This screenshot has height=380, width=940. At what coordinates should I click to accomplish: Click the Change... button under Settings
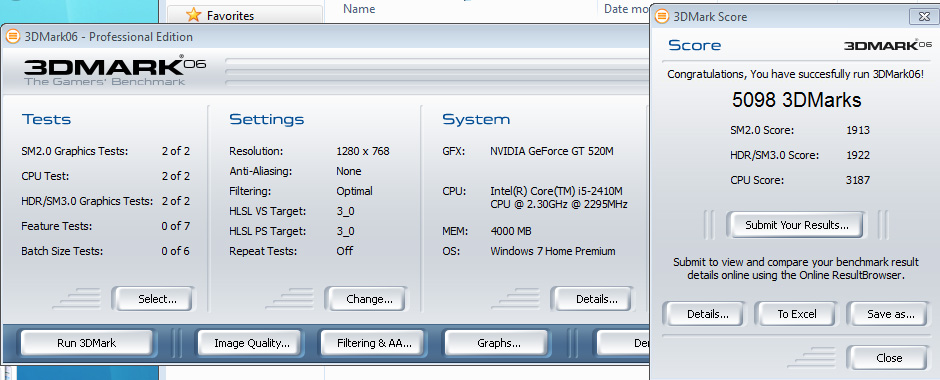(366, 298)
